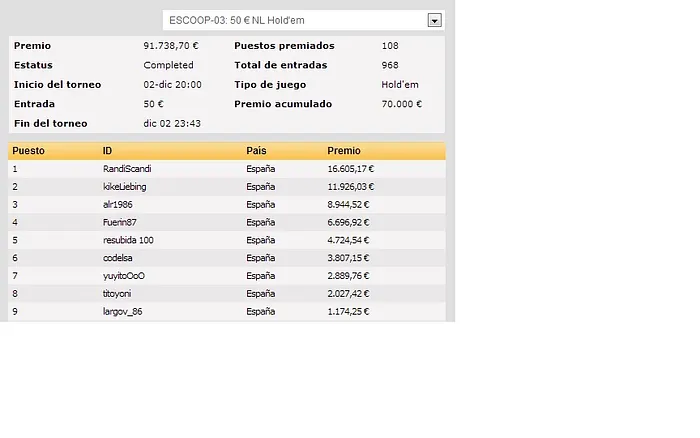Click the Entrada value 50 €

pos(154,104)
